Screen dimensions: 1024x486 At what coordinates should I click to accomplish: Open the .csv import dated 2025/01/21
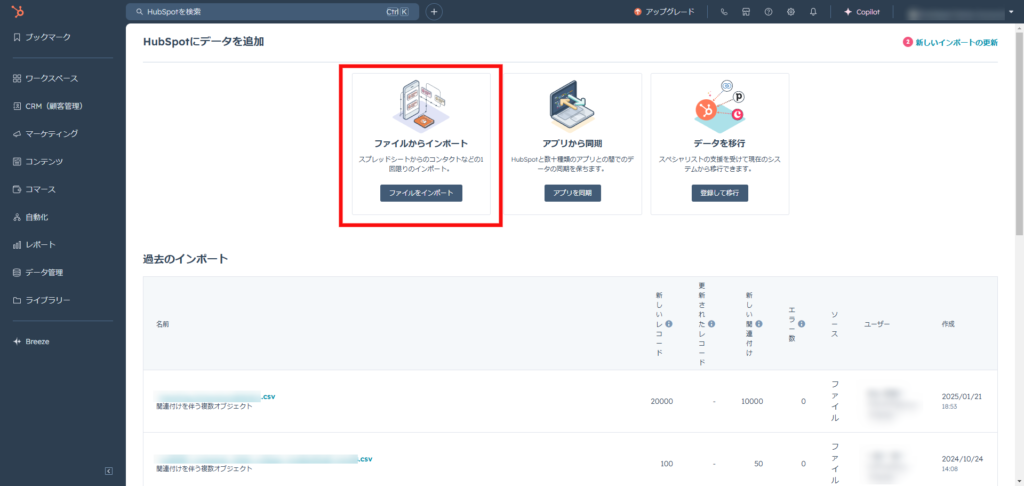(215, 397)
